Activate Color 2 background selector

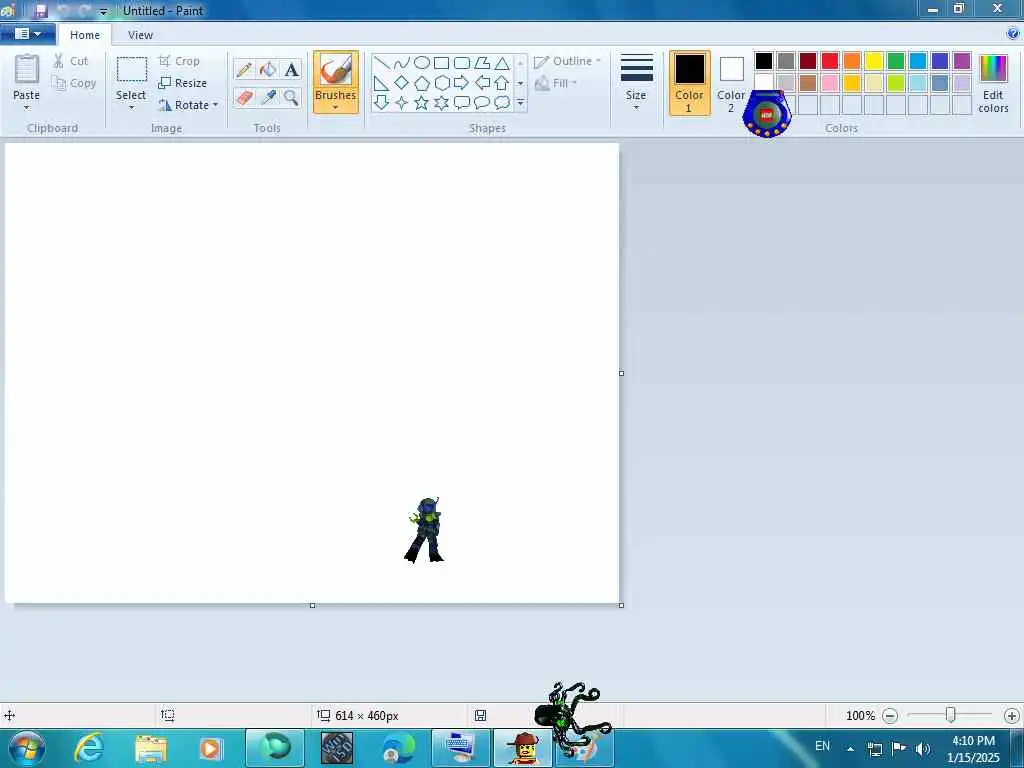731,83
